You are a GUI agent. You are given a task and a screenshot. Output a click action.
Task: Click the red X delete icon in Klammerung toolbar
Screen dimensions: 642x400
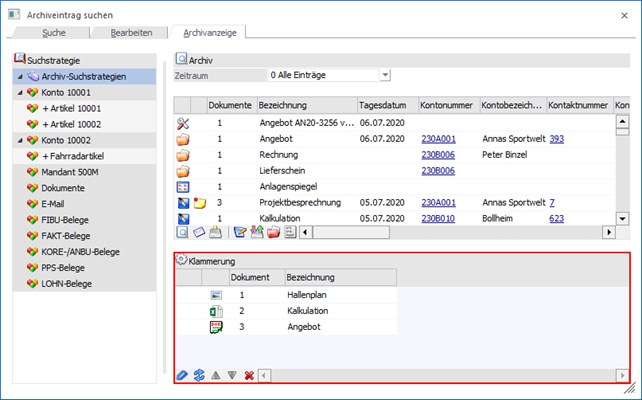pos(248,376)
